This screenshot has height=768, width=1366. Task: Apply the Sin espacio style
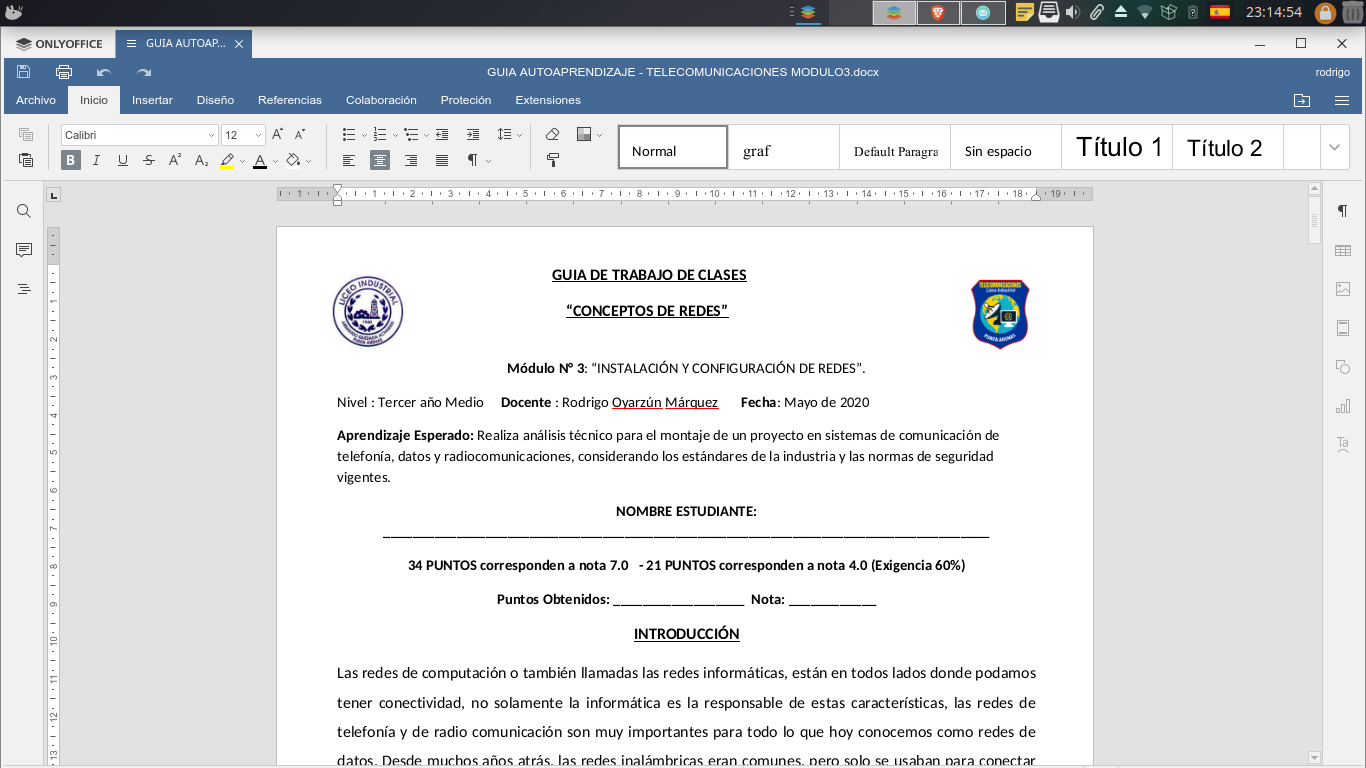click(x=1005, y=147)
